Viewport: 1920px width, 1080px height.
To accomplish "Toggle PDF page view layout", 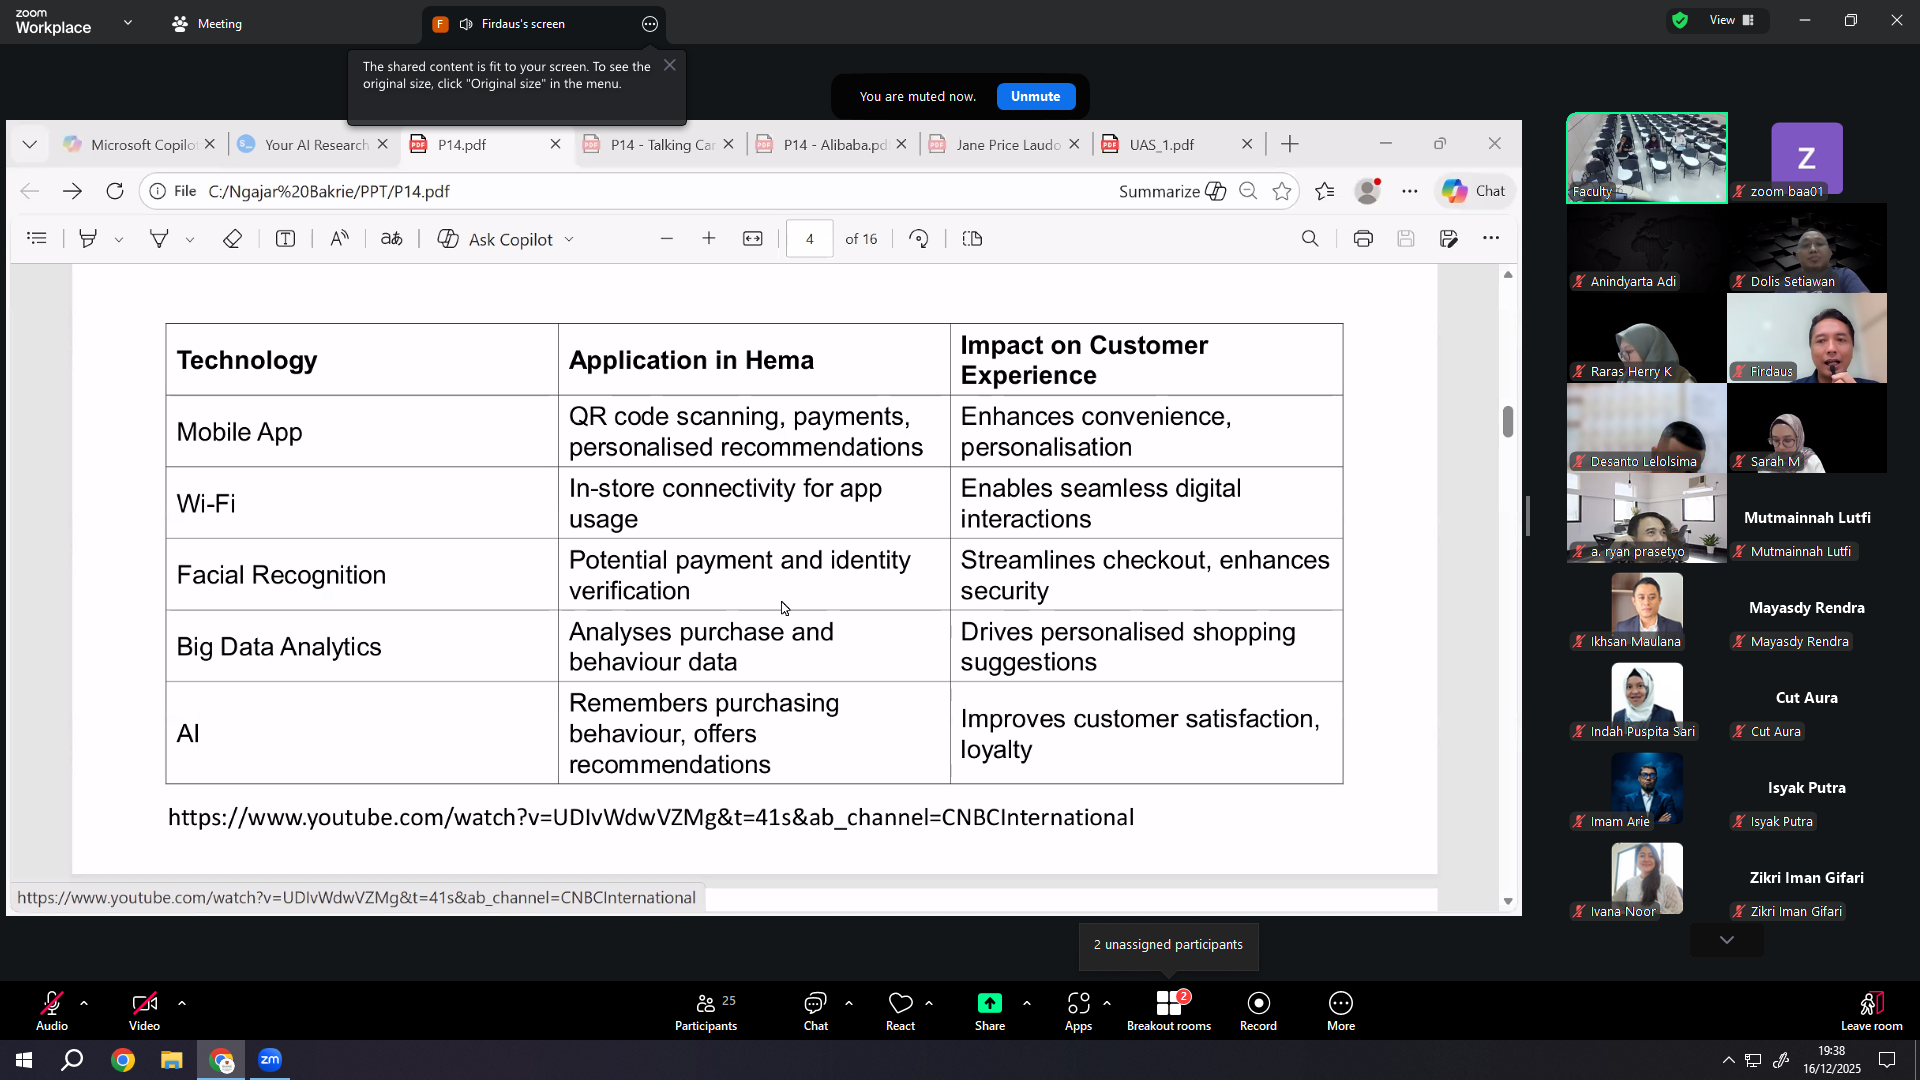I will pos(972,238).
